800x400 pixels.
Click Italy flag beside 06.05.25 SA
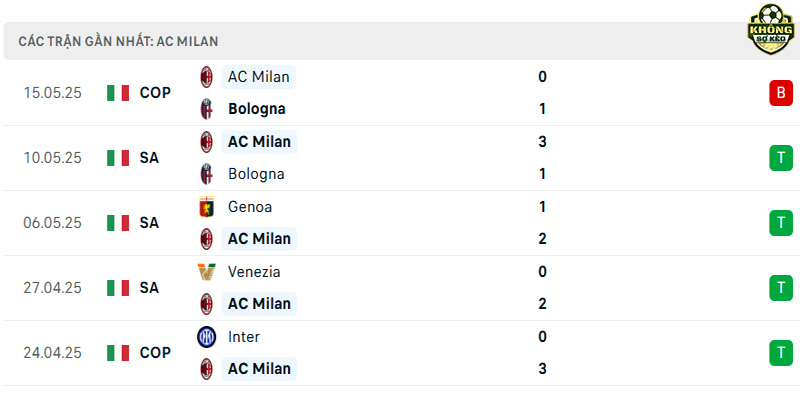(118, 223)
